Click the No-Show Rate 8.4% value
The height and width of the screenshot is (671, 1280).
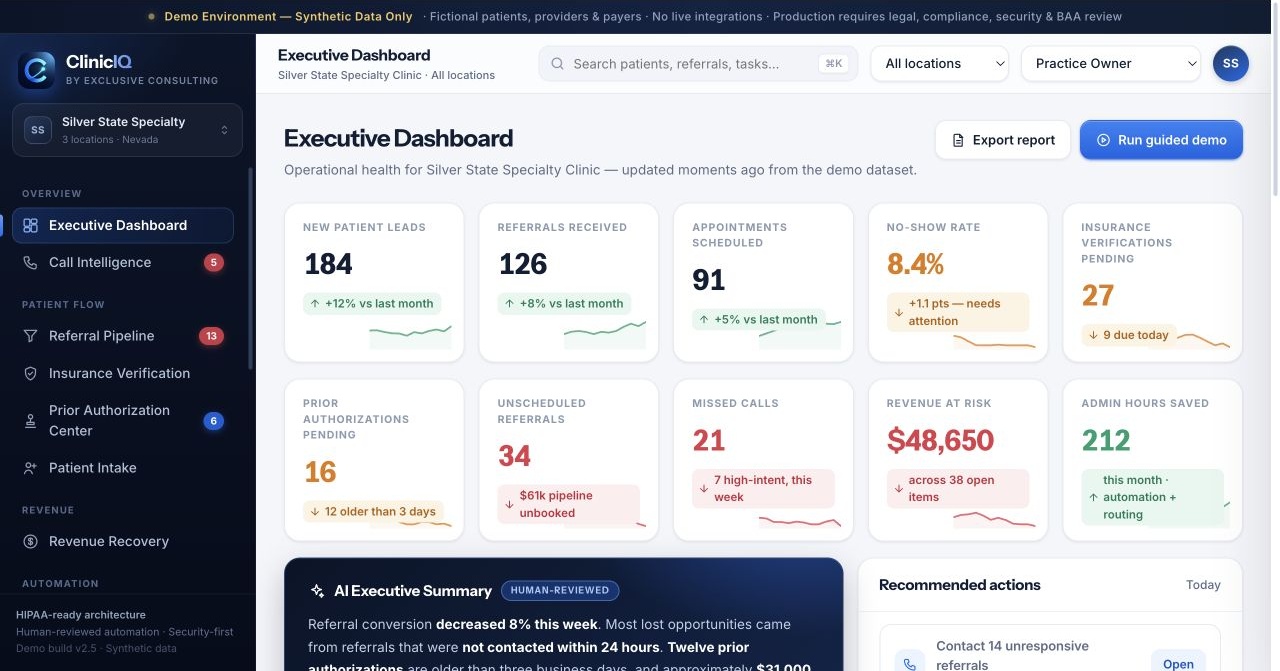point(915,264)
